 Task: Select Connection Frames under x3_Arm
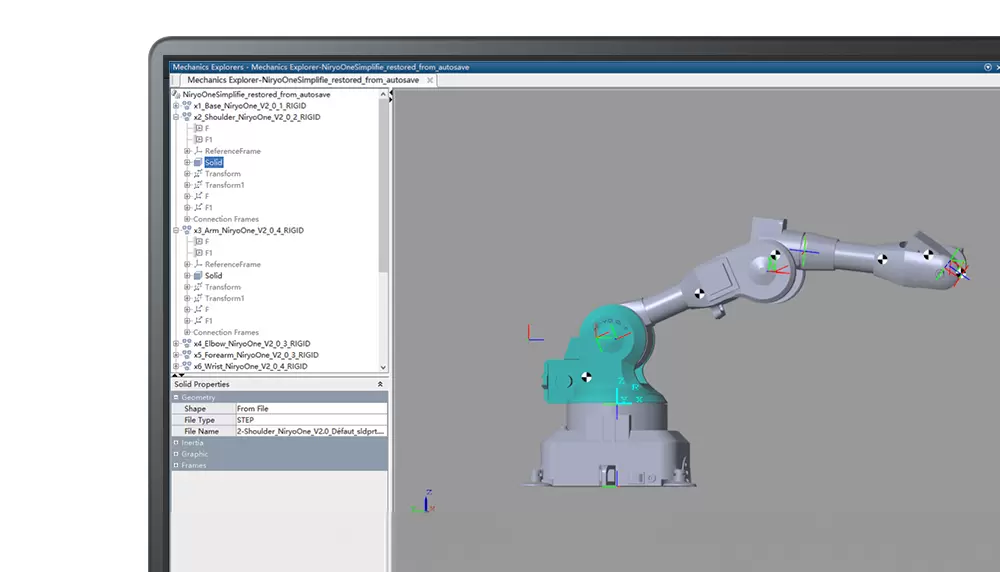[x=226, y=332]
